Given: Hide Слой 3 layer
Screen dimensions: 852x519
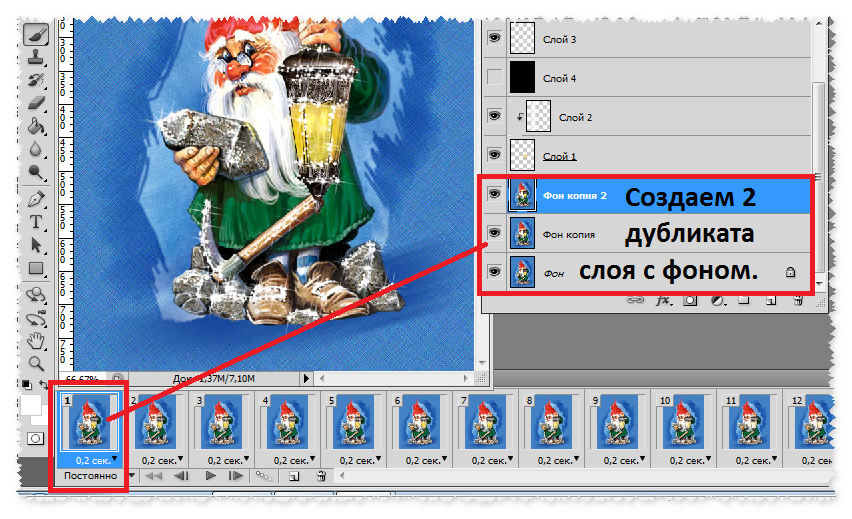Looking at the screenshot, I should click(494, 37).
